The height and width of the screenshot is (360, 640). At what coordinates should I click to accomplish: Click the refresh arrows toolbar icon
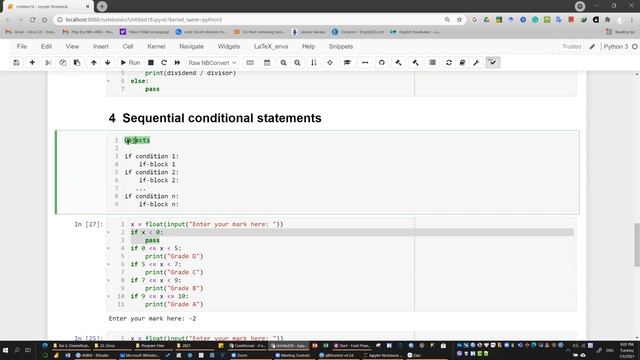449,62
